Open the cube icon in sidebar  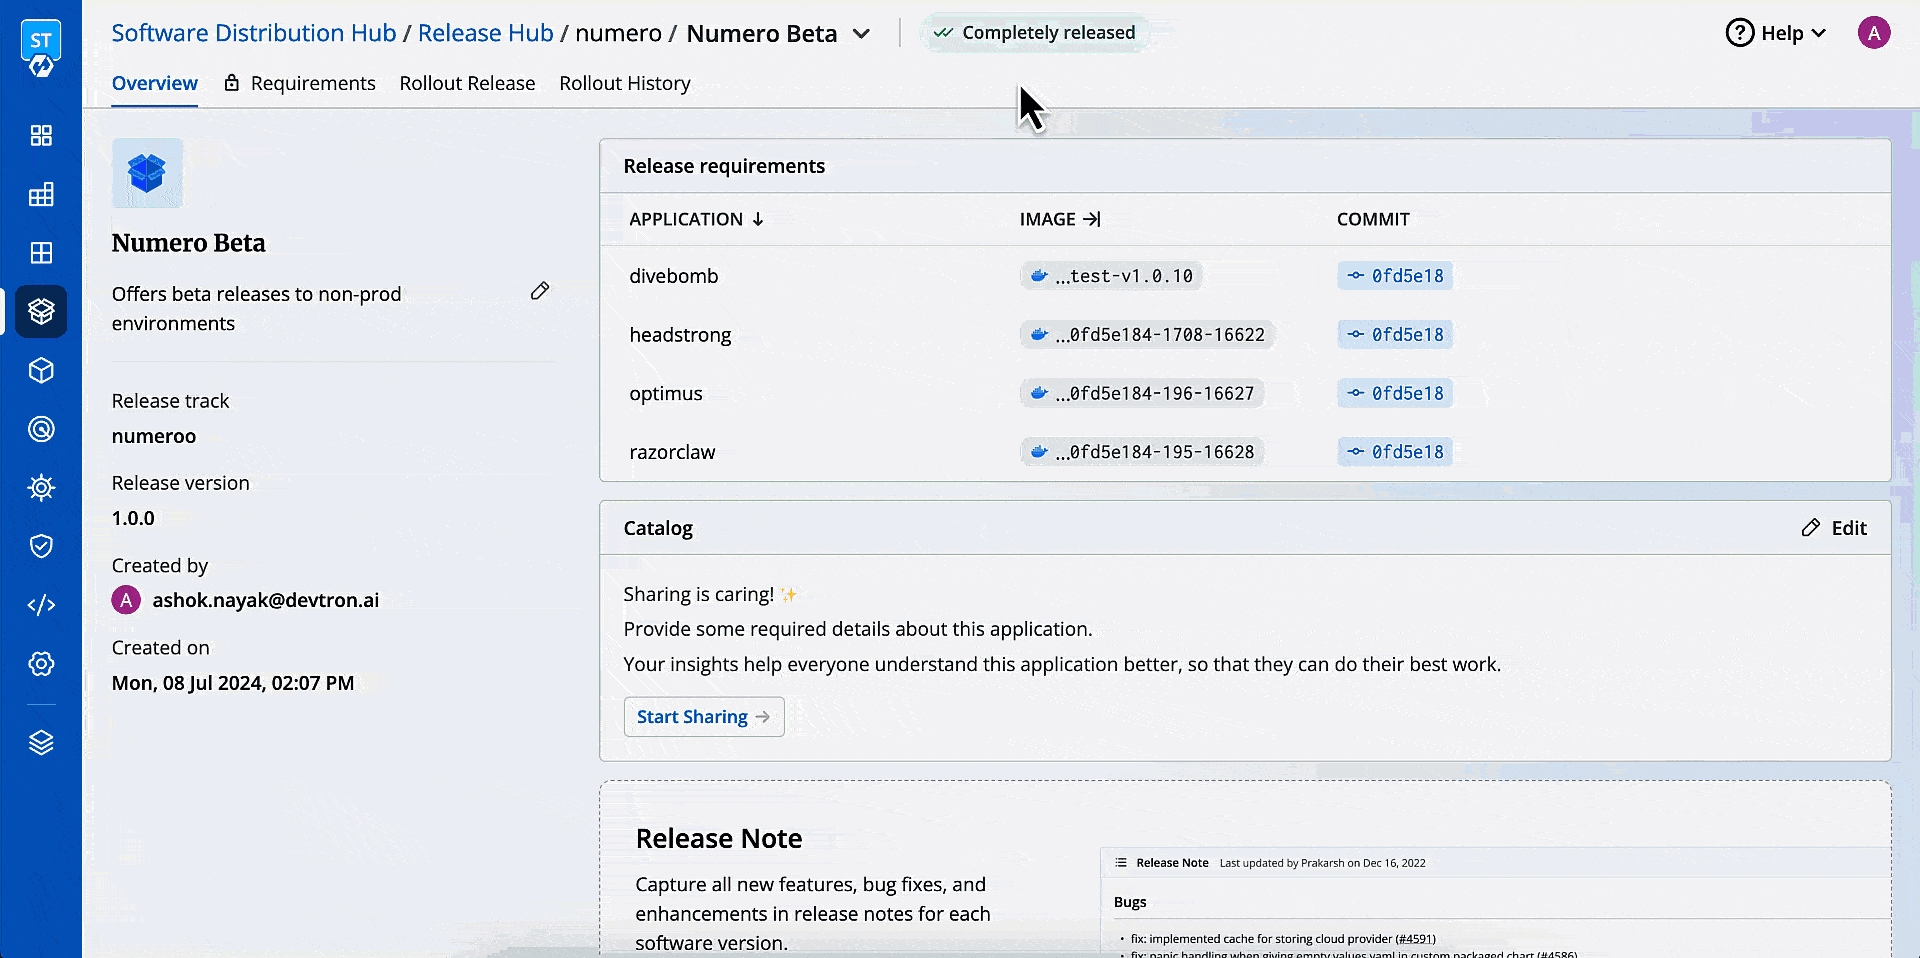click(41, 371)
